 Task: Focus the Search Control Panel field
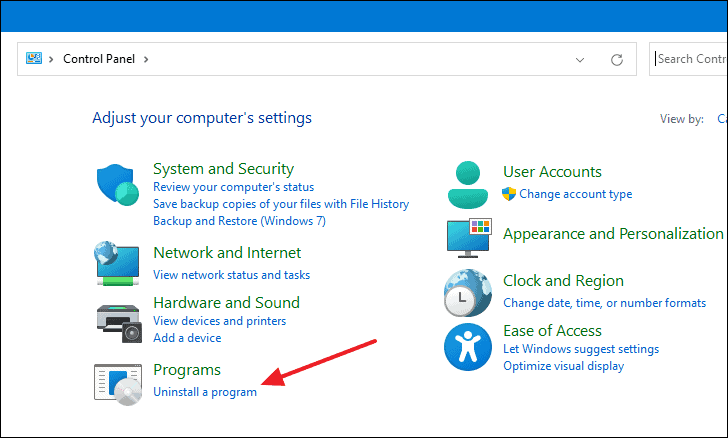coord(689,59)
